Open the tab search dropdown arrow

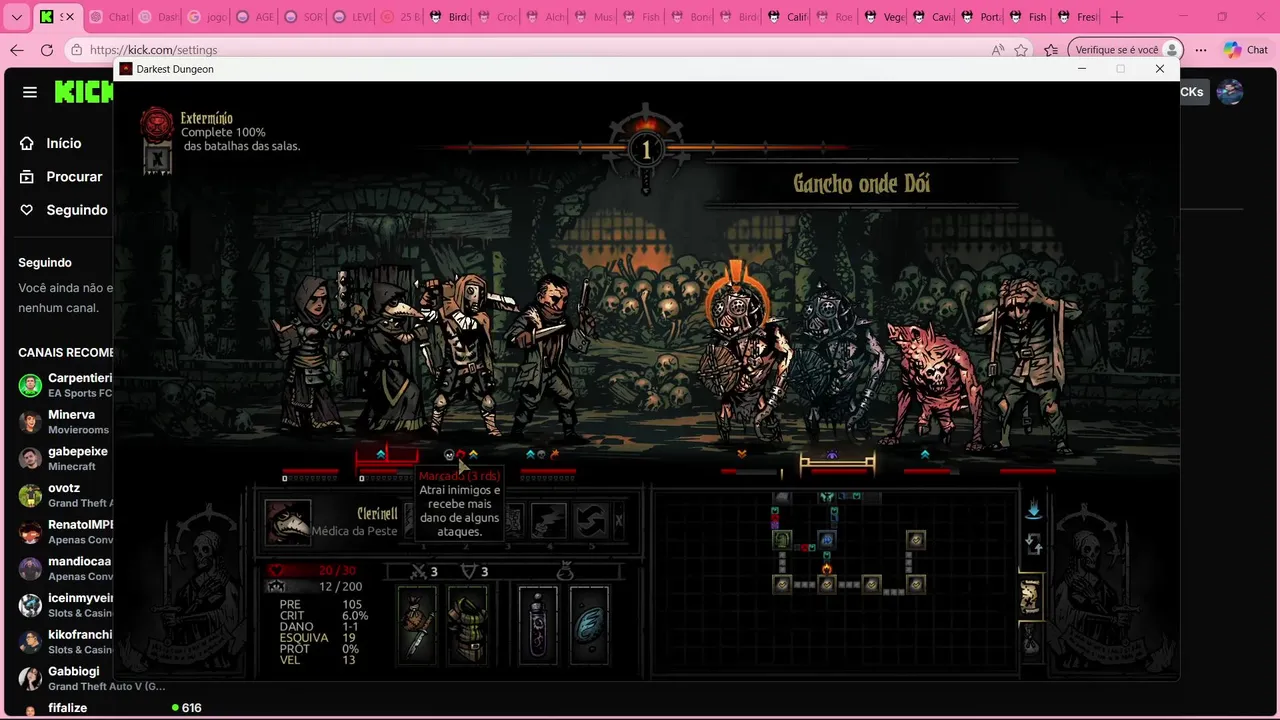coord(16,17)
